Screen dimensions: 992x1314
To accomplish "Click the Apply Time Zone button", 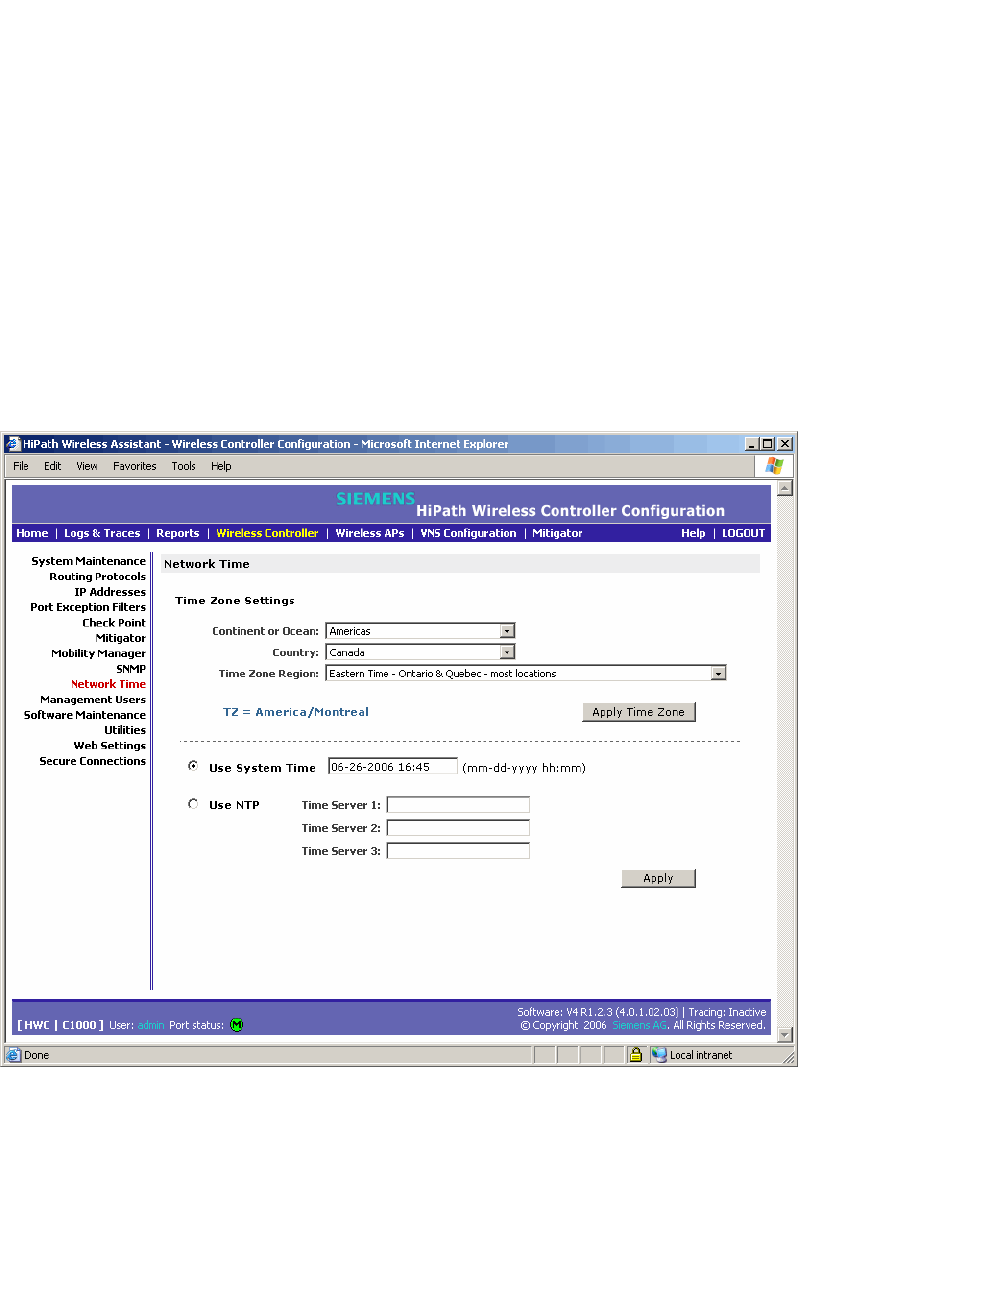I will pos(639,712).
